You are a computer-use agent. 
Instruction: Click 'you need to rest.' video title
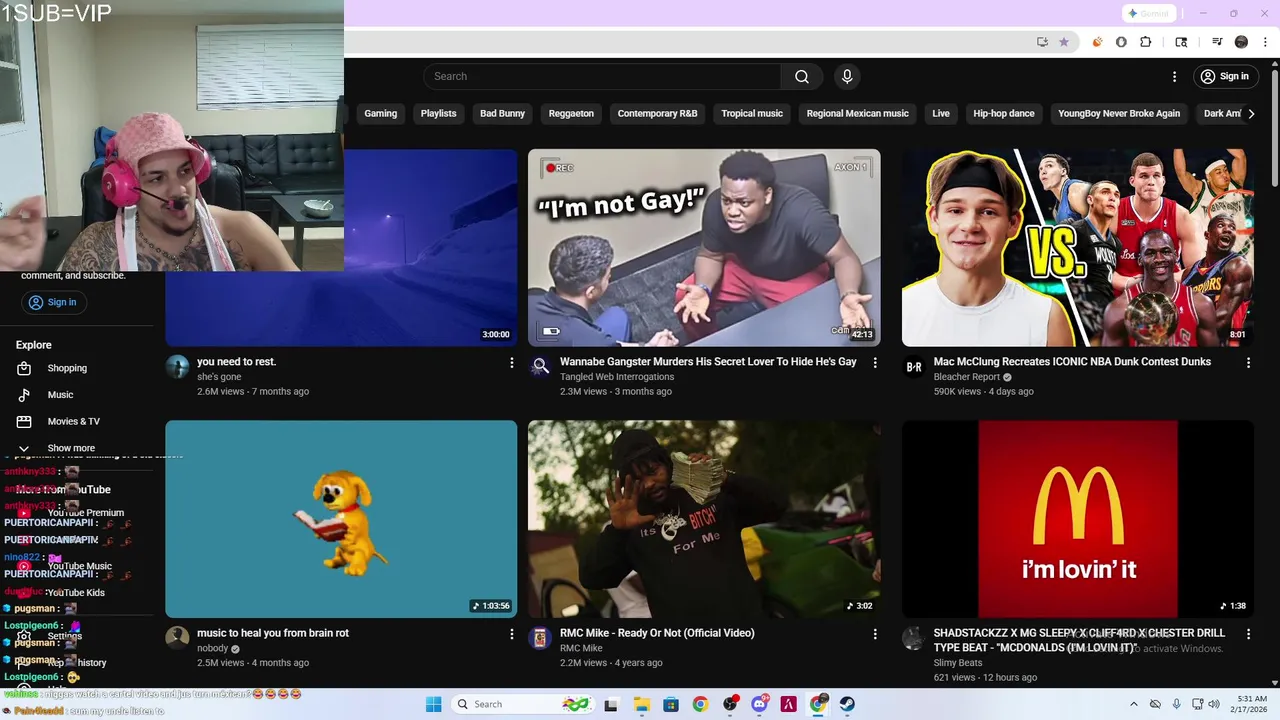point(236,362)
